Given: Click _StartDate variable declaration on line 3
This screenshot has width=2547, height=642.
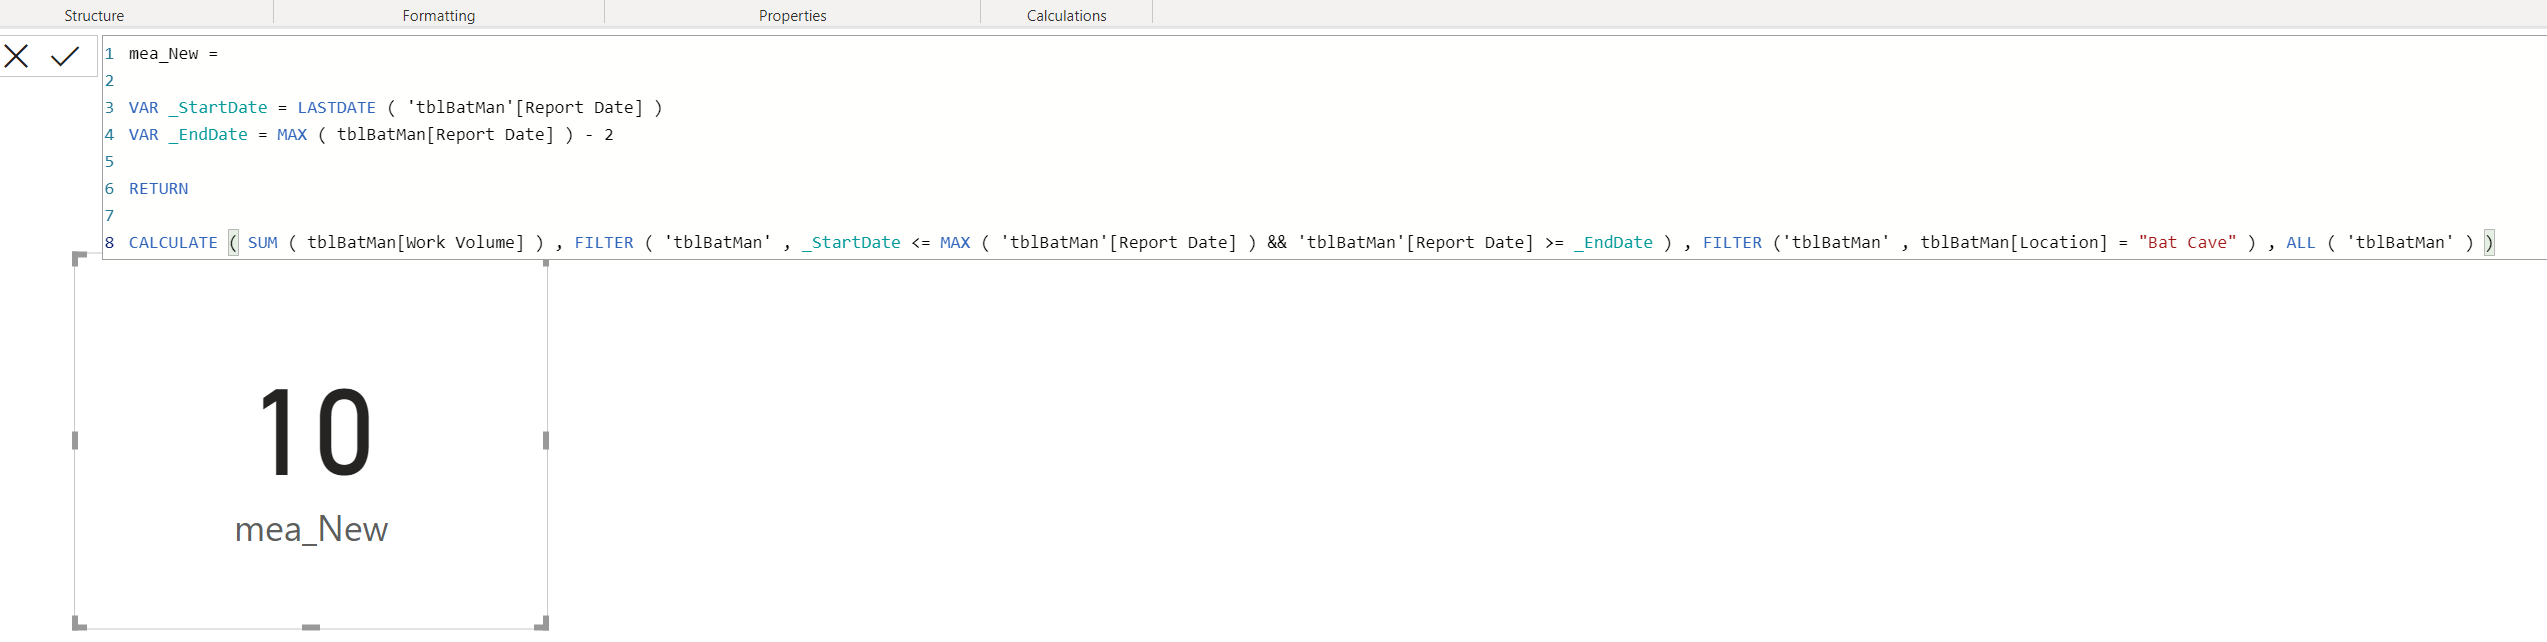Looking at the screenshot, I should tap(218, 108).
